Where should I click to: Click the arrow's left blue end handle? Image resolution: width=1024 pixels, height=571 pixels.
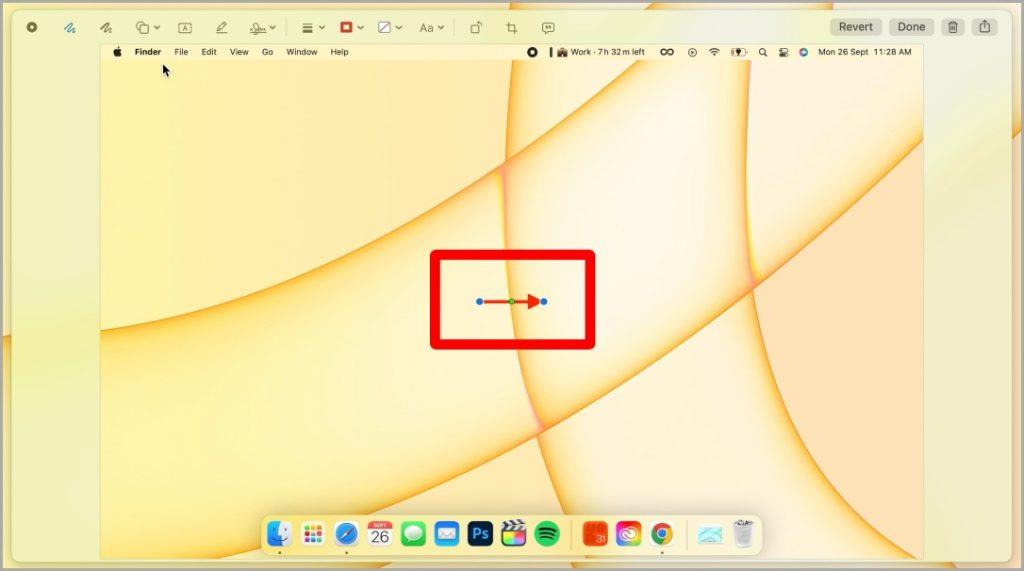coord(479,301)
